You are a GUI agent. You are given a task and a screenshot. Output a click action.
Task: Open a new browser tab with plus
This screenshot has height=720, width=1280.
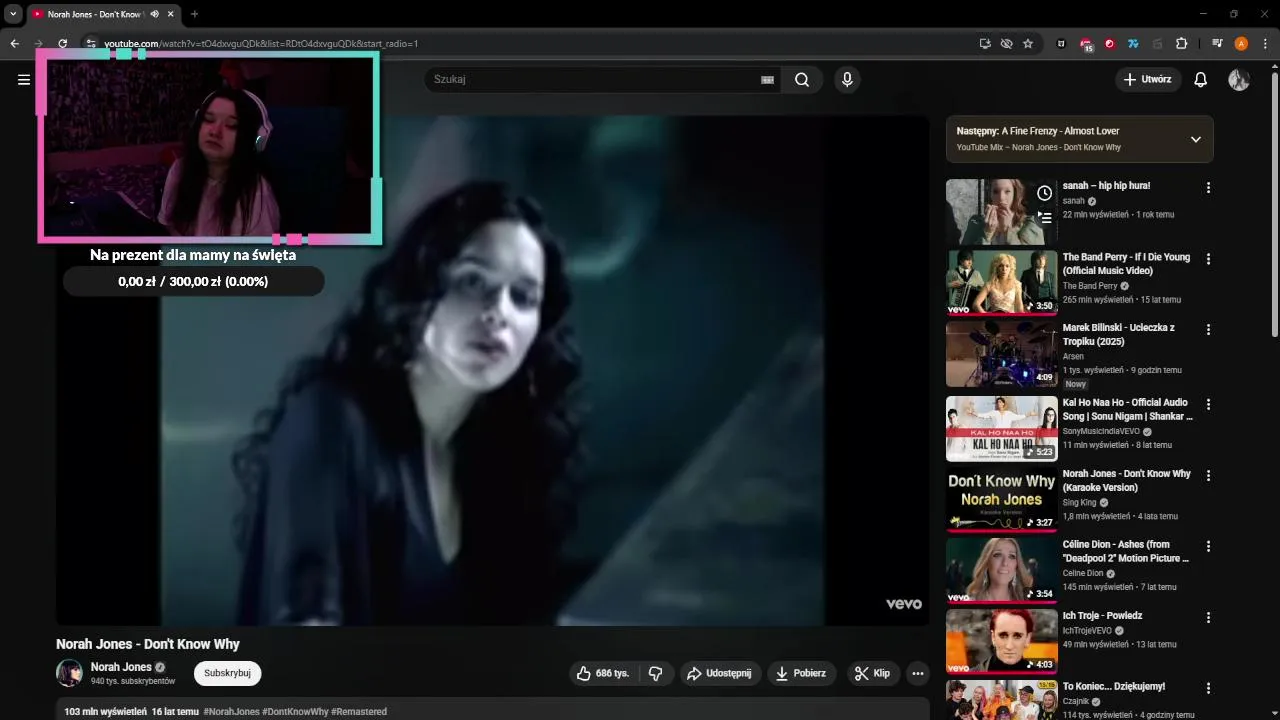[x=194, y=14]
